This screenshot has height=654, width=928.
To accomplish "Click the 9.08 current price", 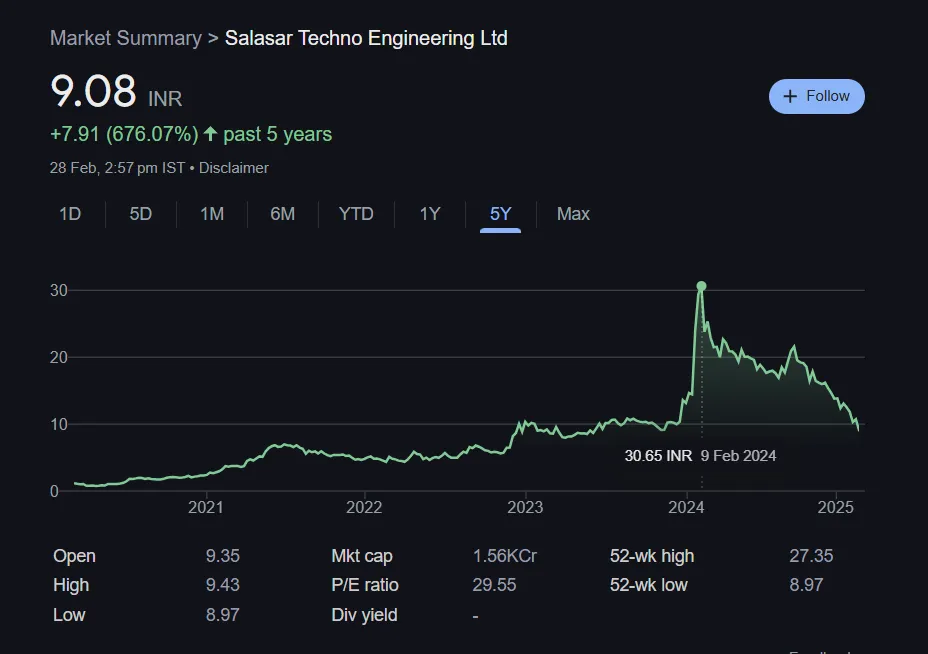I will point(94,92).
